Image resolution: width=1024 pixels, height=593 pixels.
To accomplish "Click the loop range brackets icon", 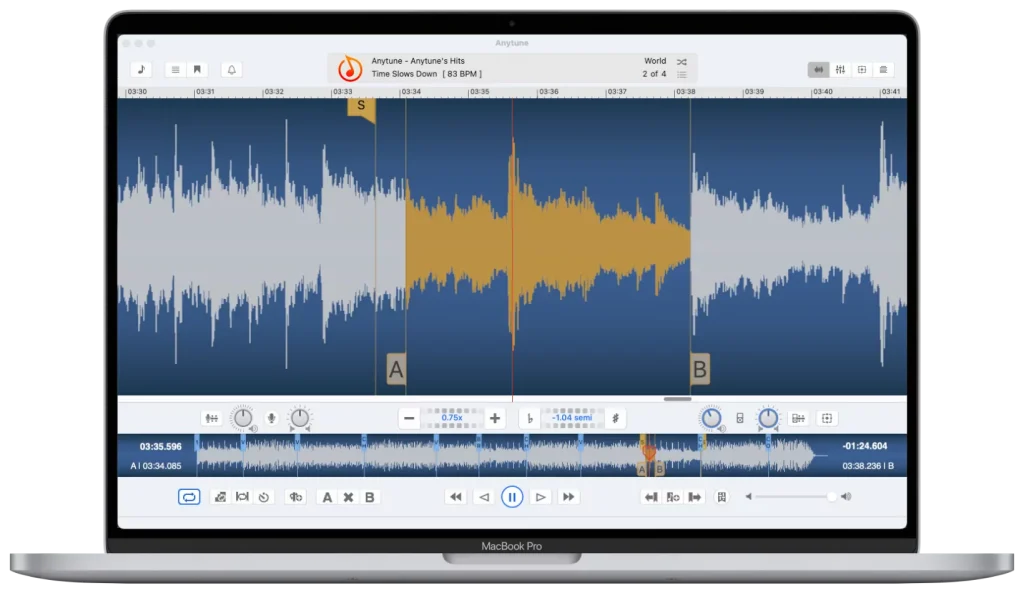I will [x=242, y=497].
